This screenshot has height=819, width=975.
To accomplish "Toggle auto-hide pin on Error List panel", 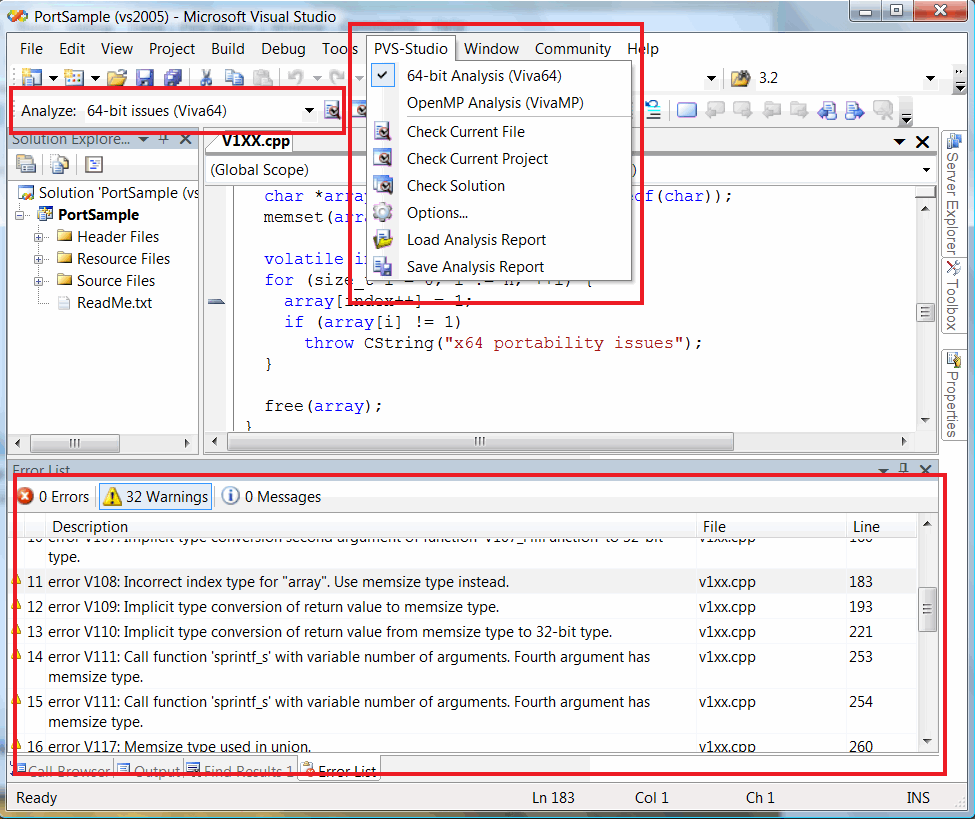I will 903,469.
